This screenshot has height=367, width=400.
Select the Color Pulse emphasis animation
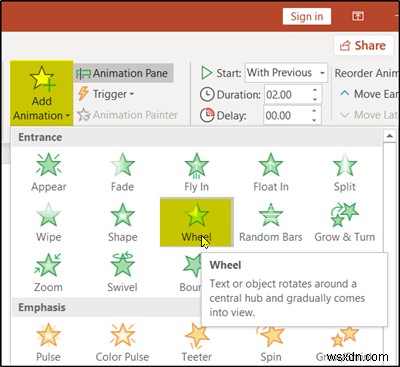122,342
